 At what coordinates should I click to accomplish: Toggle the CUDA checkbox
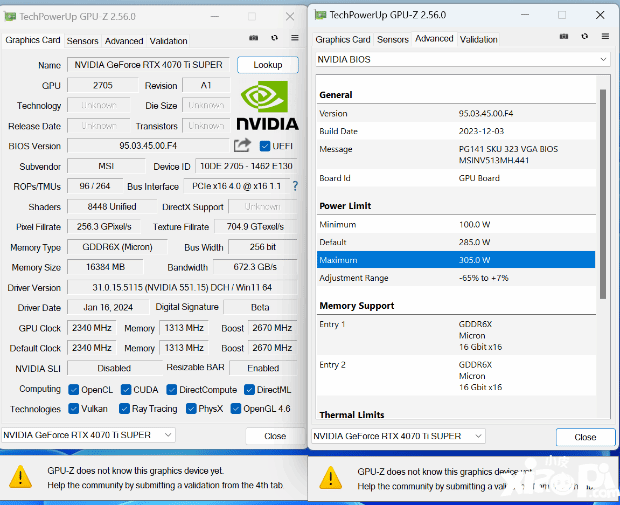[126, 390]
